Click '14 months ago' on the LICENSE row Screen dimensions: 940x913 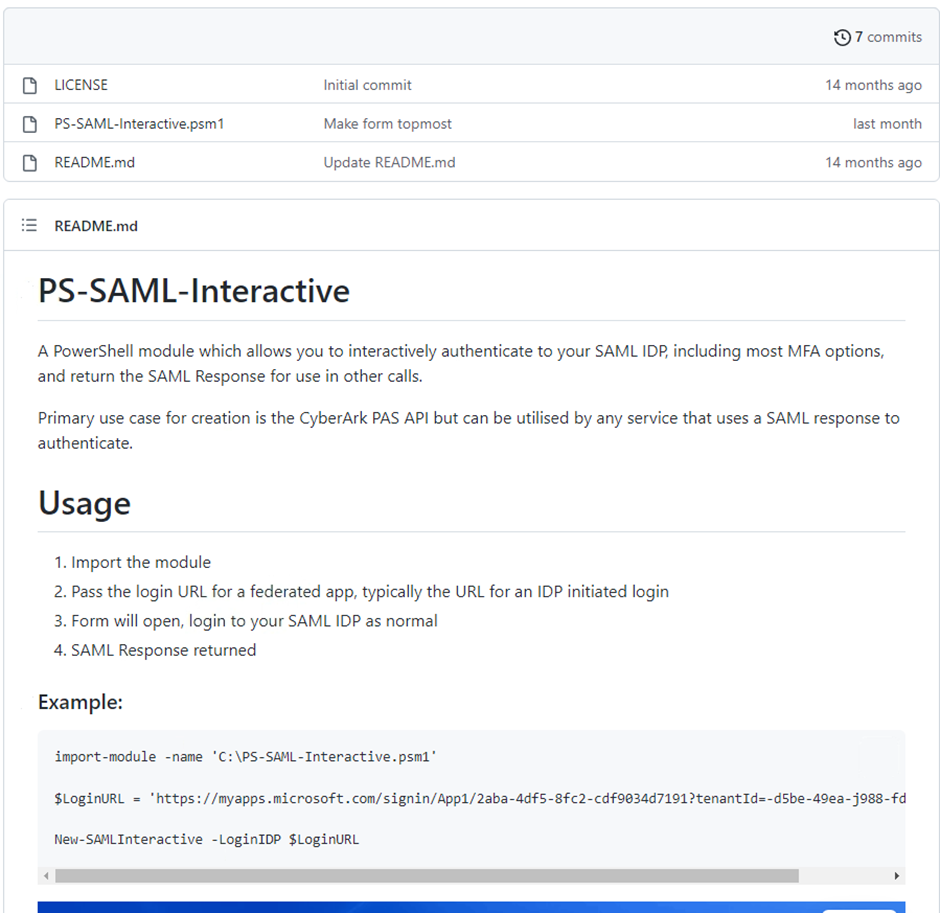click(x=873, y=85)
